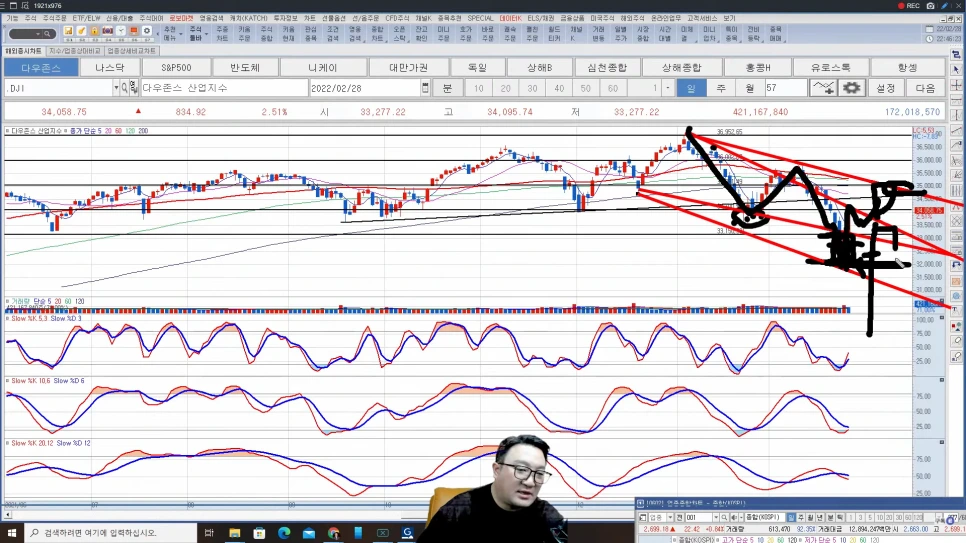Select the 60 minute interval

[x=612, y=88]
